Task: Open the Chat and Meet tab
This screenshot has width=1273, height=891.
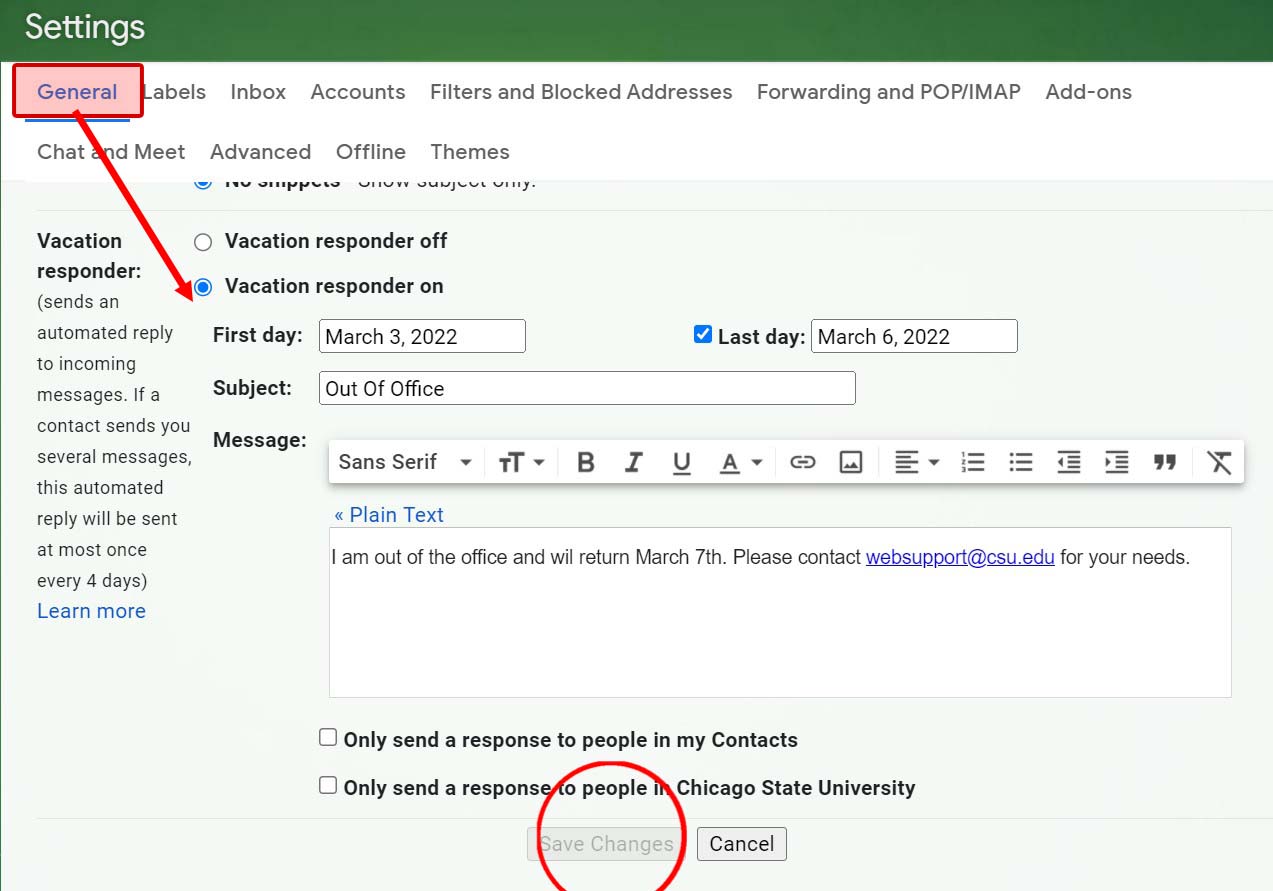Action: (111, 152)
